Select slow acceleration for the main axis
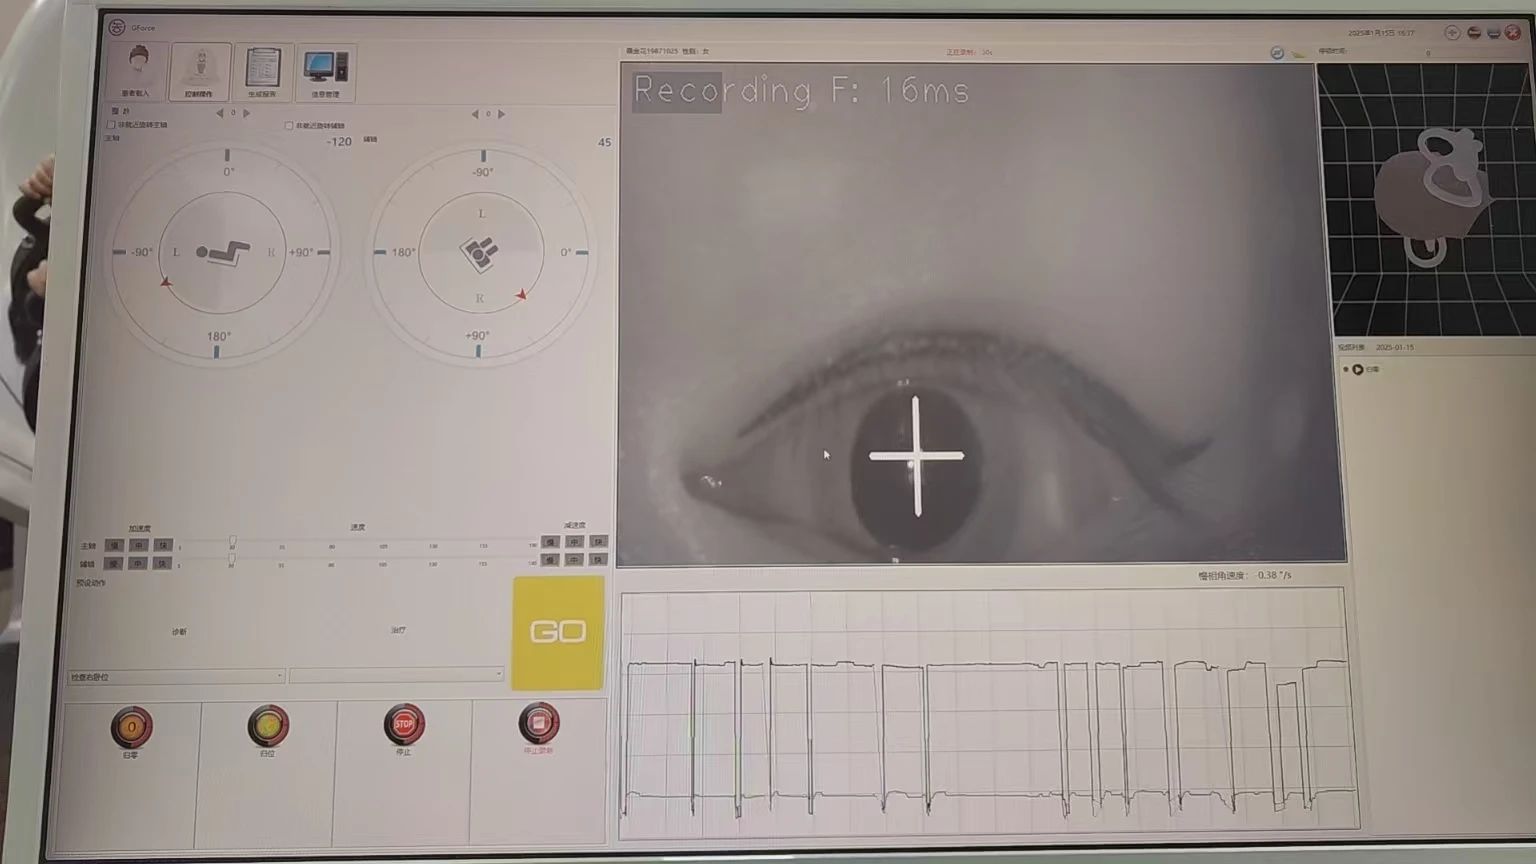Image resolution: width=1536 pixels, height=864 pixels. click(x=114, y=546)
